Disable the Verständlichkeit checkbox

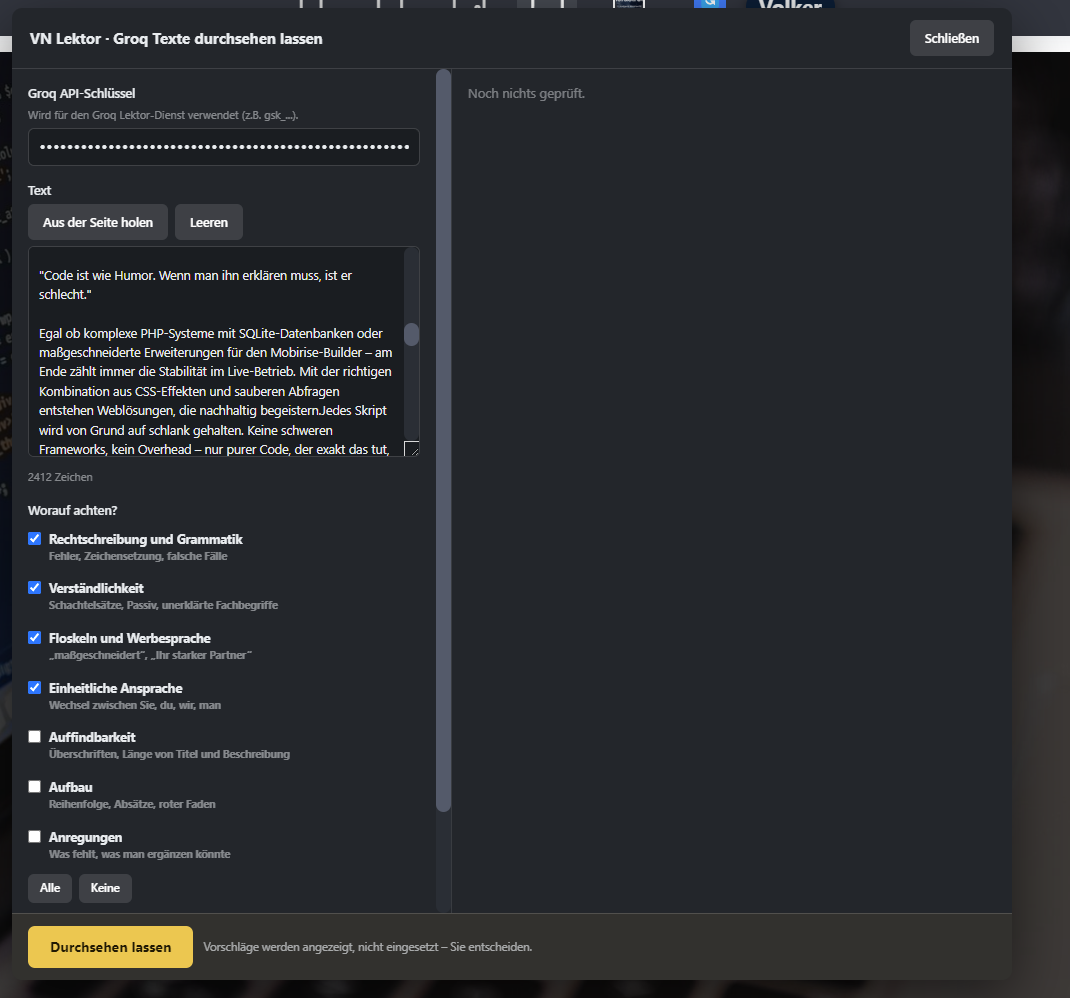pyautogui.click(x=35, y=588)
